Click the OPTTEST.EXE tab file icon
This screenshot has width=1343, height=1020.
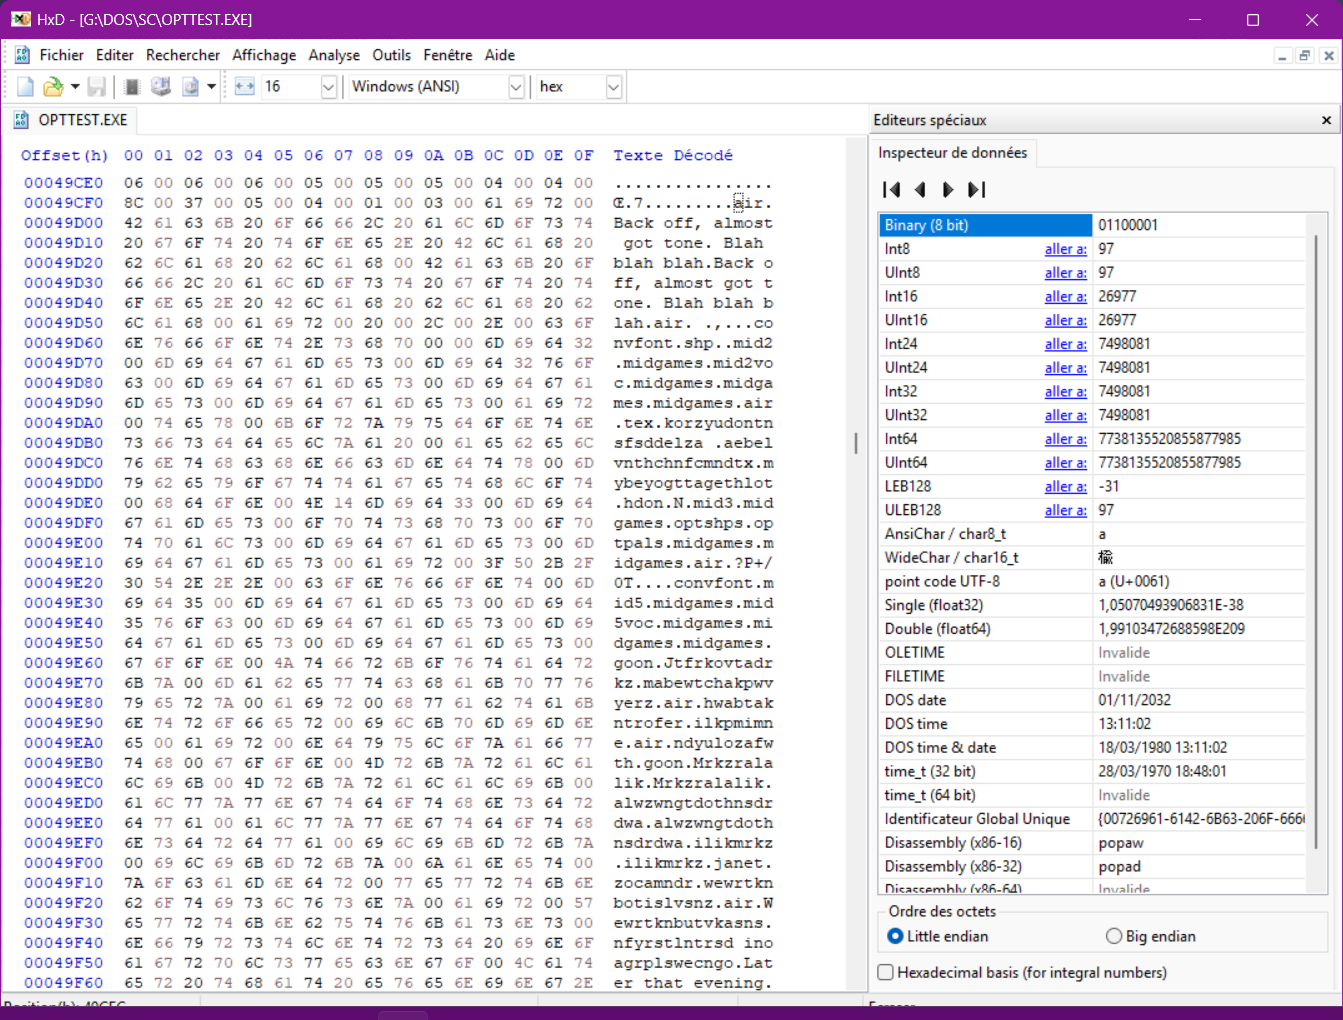click(x=21, y=120)
